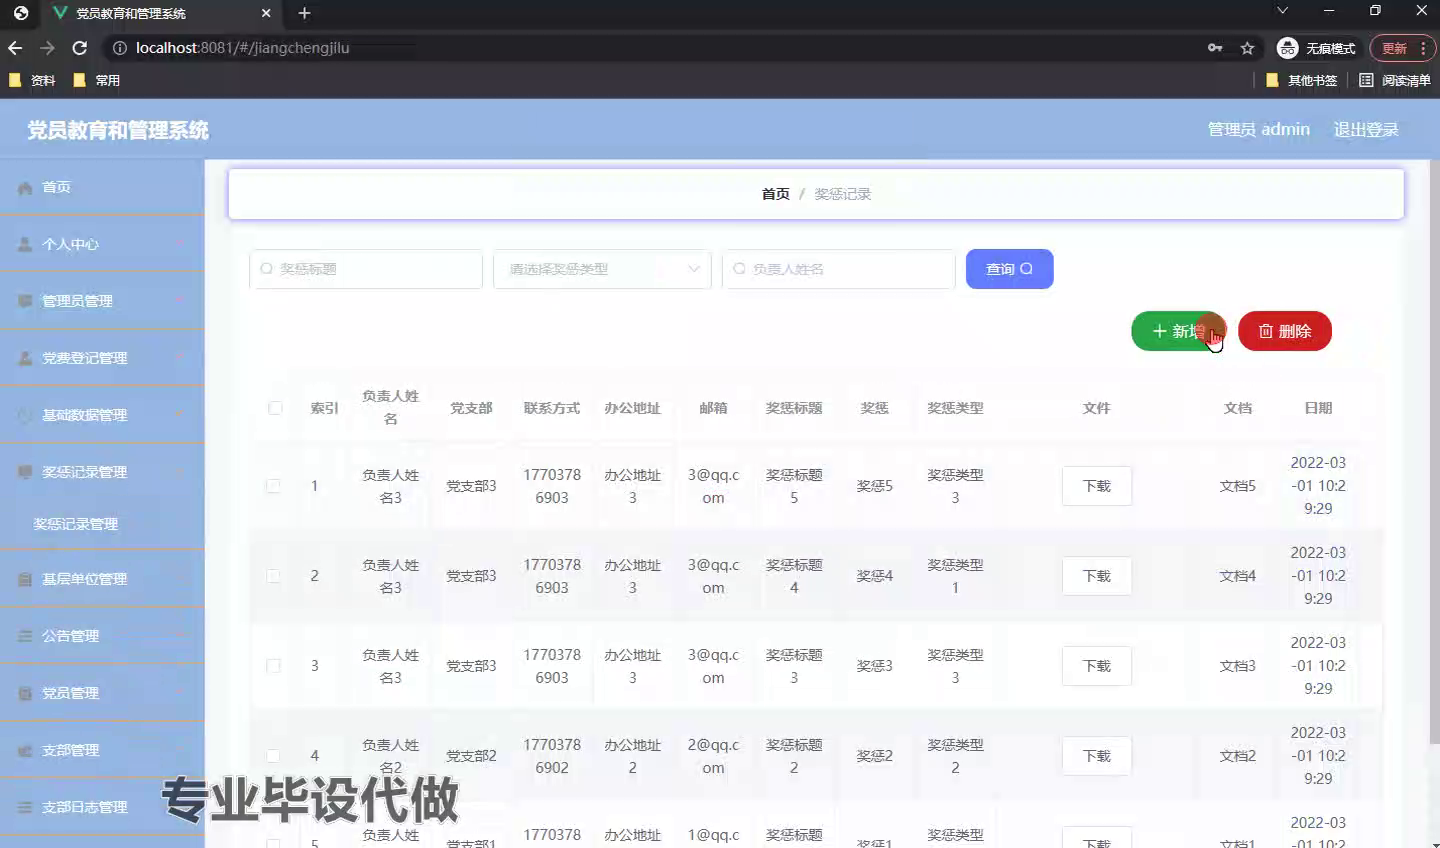1440x848 pixels.
Task: Expand the 支部管理 sidebar menu
Action: 102,750
